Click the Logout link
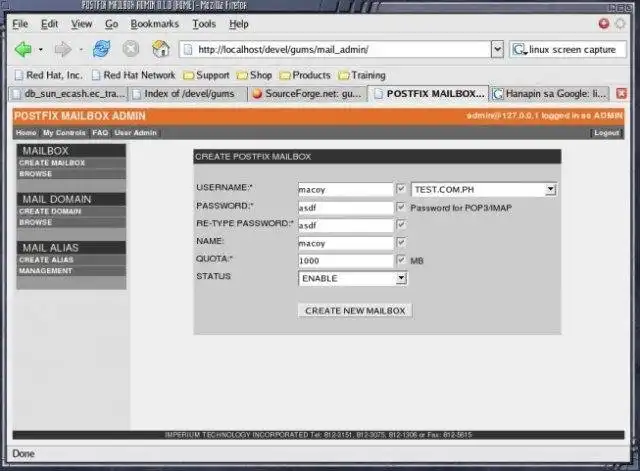Image resolution: width=640 pixels, height=471 pixels. tap(607, 133)
